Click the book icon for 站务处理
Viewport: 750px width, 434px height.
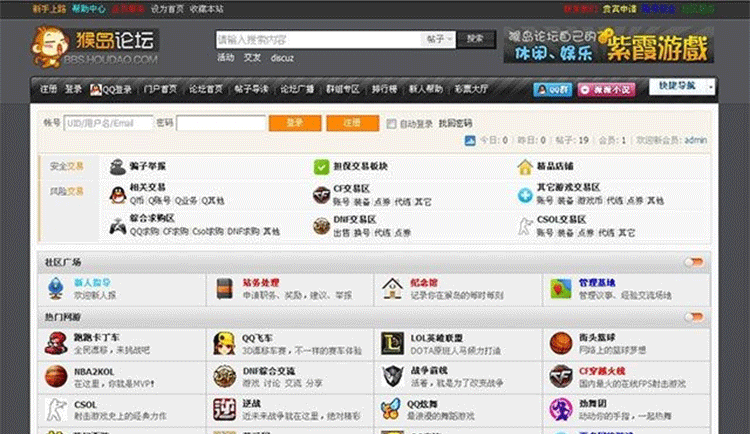(224, 289)
